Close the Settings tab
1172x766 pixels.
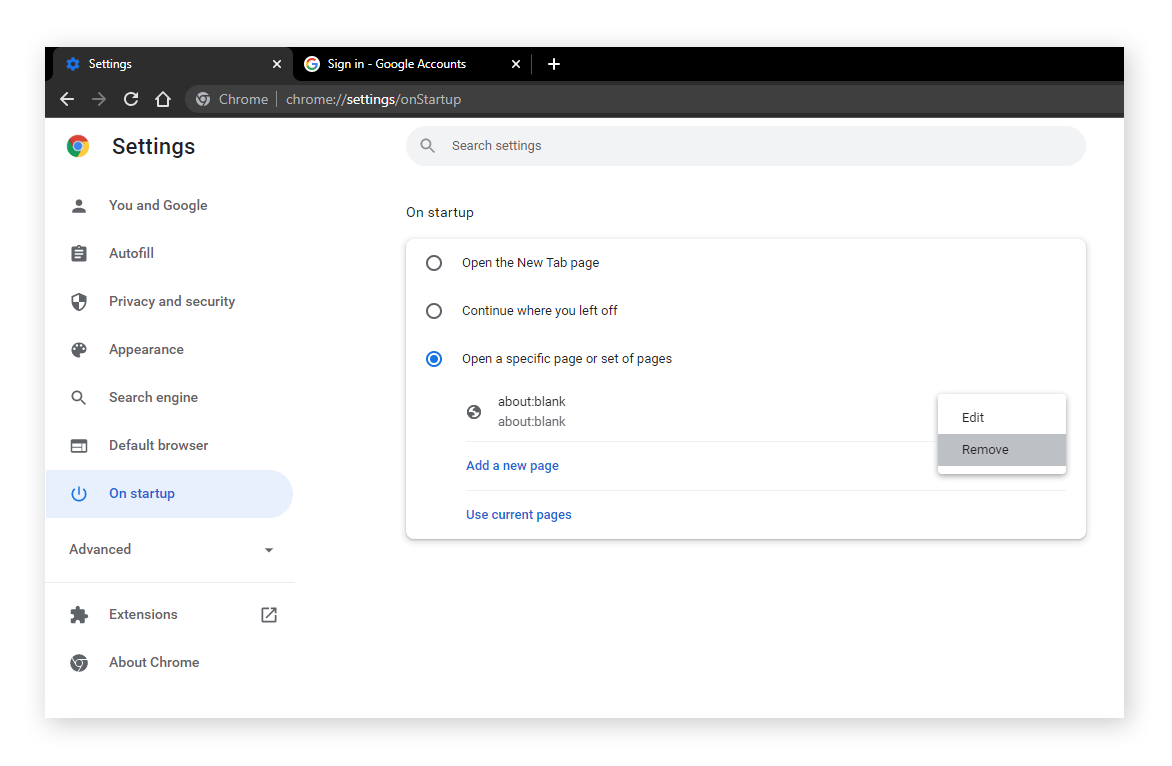(277, 64)
